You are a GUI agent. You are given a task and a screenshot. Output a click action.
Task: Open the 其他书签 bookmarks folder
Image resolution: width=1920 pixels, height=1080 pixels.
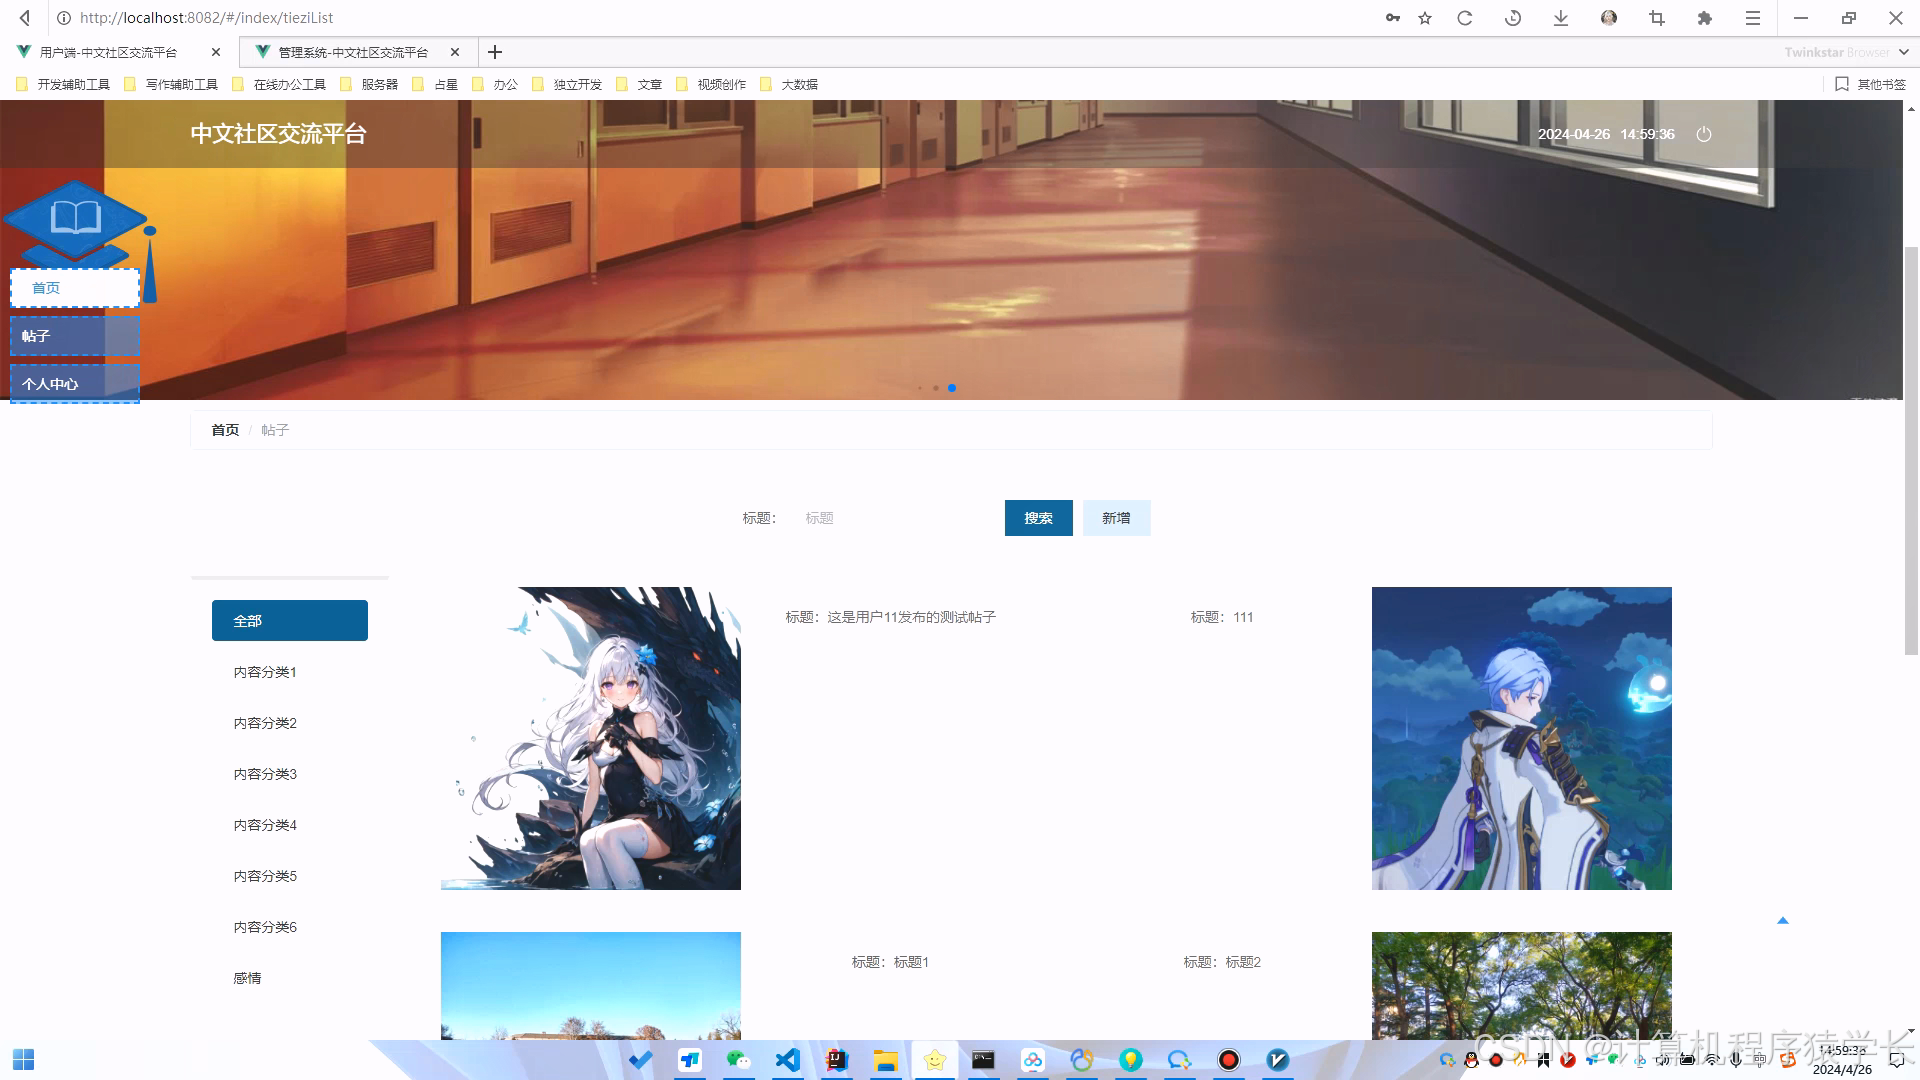pos(1871,84)
